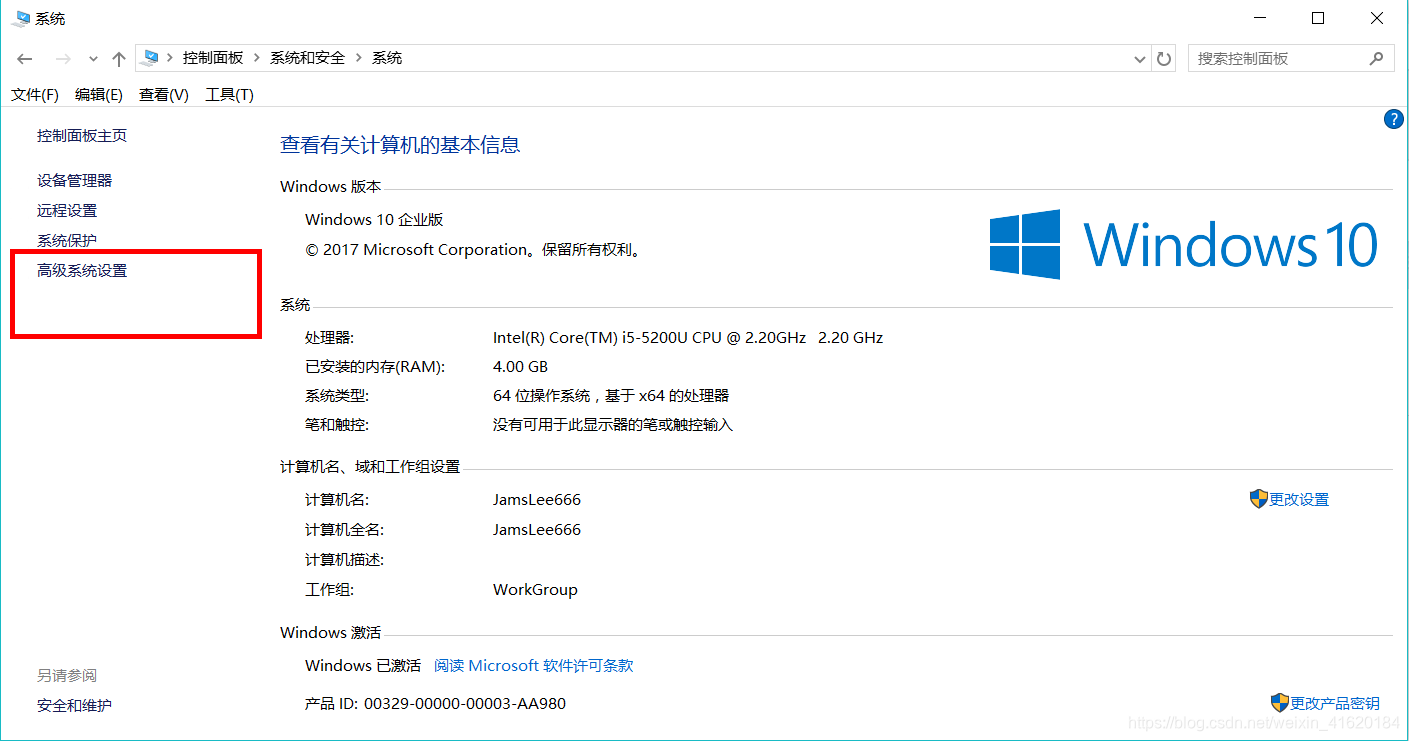Click the JamsLee666 value beside 计算机名
The width and height of the screenshot is (1409, 741).
(x=537, y=500)
